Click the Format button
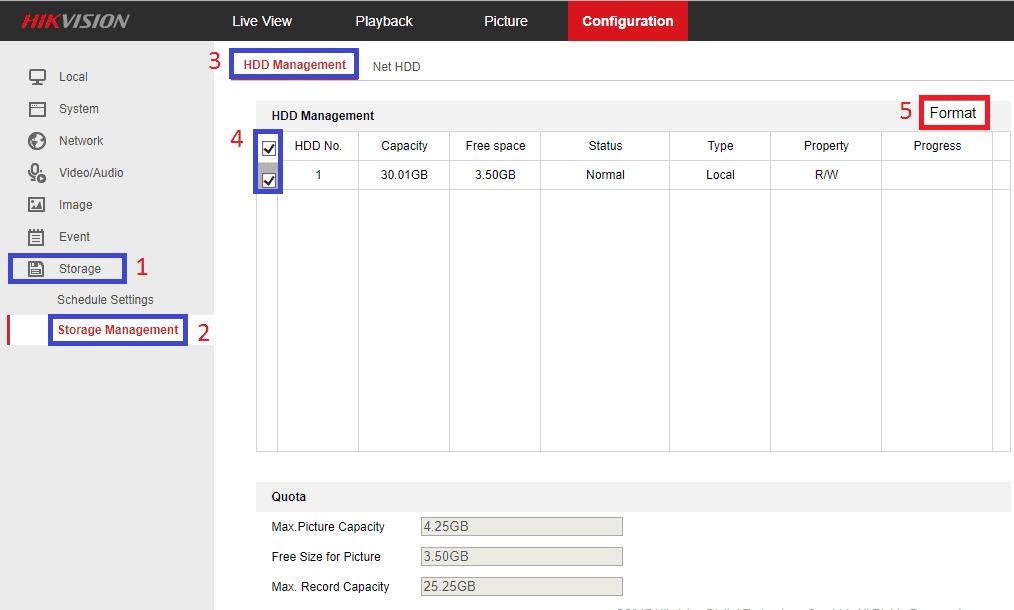Image resolution: width=1014 pixels, height=610 pixels. (953, 113)
